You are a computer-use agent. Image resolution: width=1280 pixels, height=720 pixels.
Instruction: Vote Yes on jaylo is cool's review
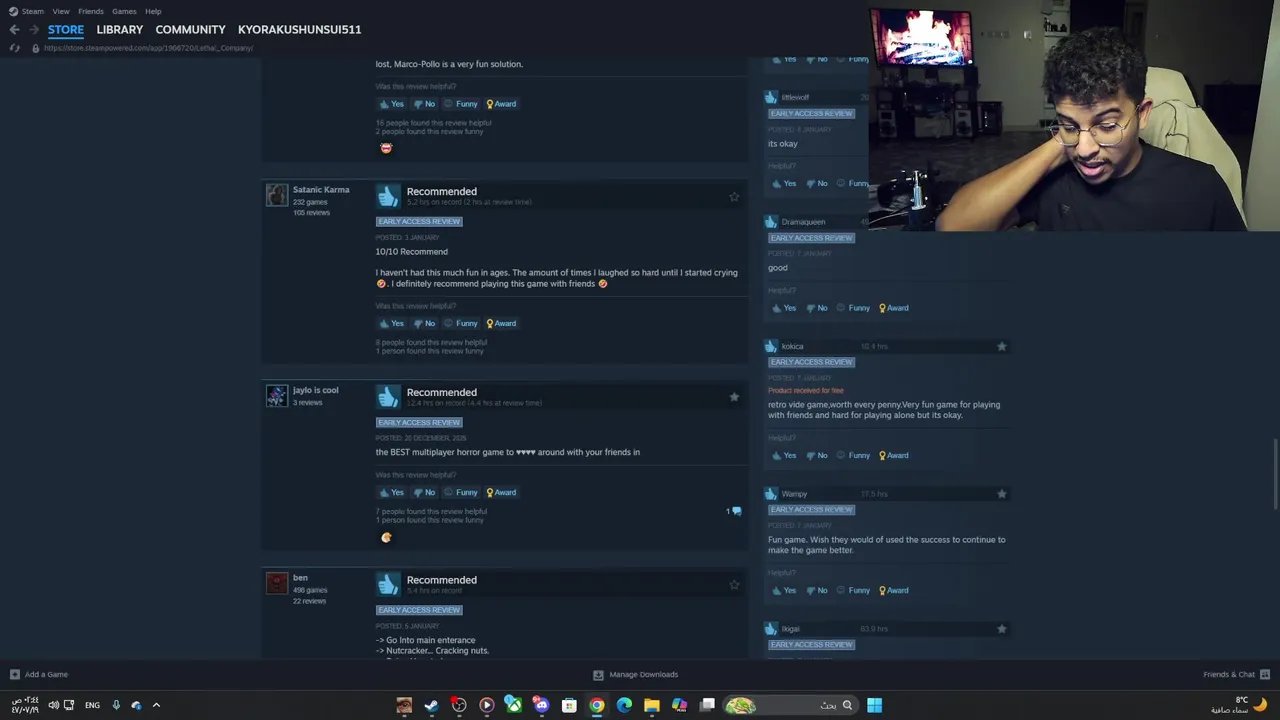click(391, 492)
